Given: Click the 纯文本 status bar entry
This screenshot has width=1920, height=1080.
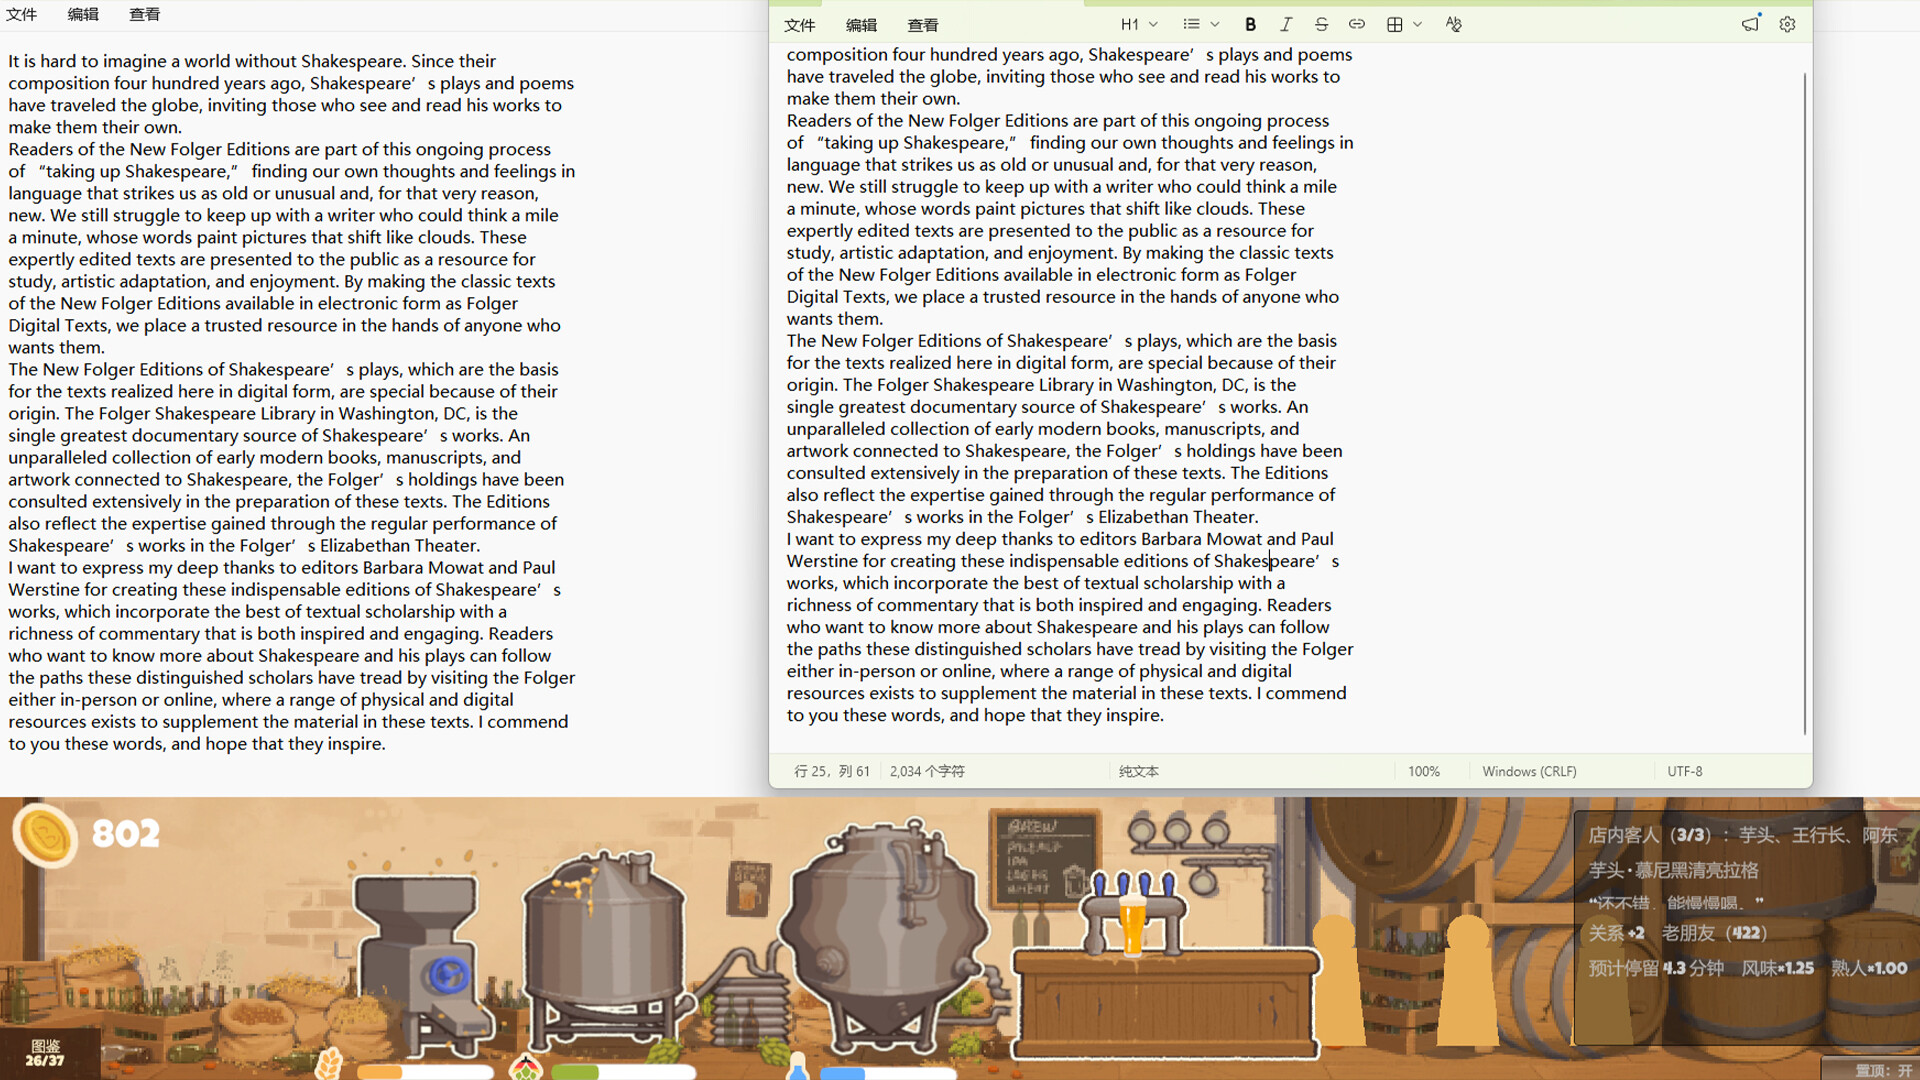Looking at the screenshot, I should [1138, 771].
